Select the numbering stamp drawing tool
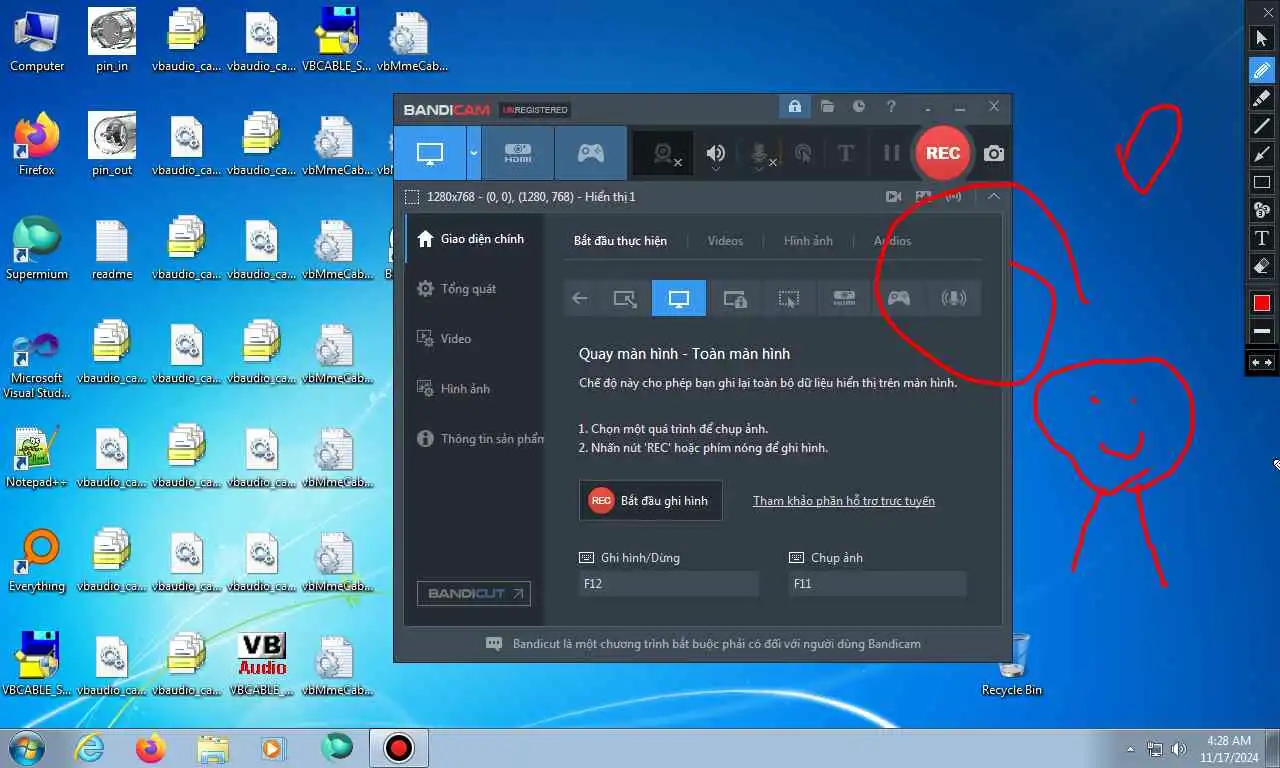 pyautogui.click(x=1262, y=210)
